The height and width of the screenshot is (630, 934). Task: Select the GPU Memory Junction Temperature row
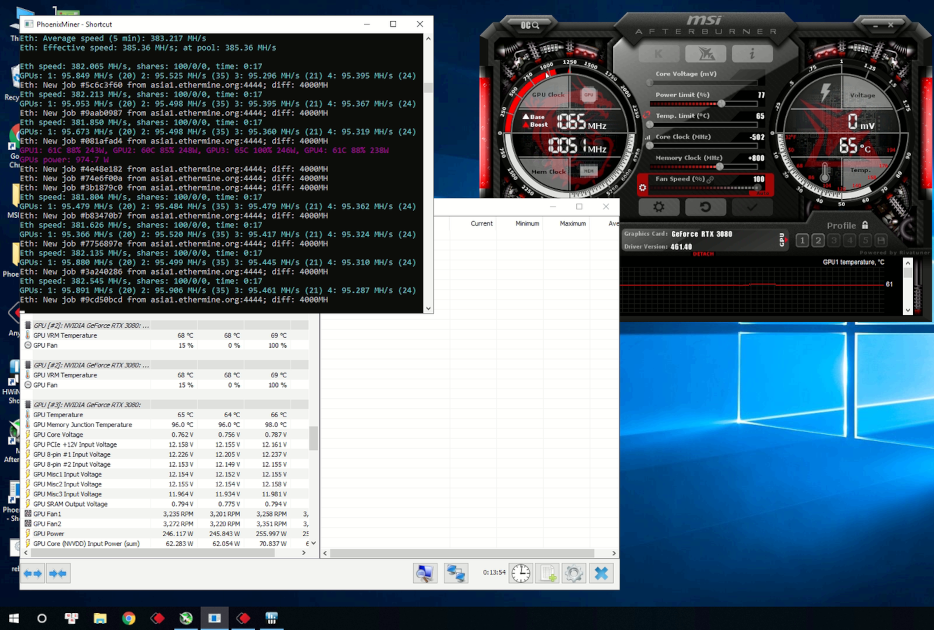pos(166,425)
